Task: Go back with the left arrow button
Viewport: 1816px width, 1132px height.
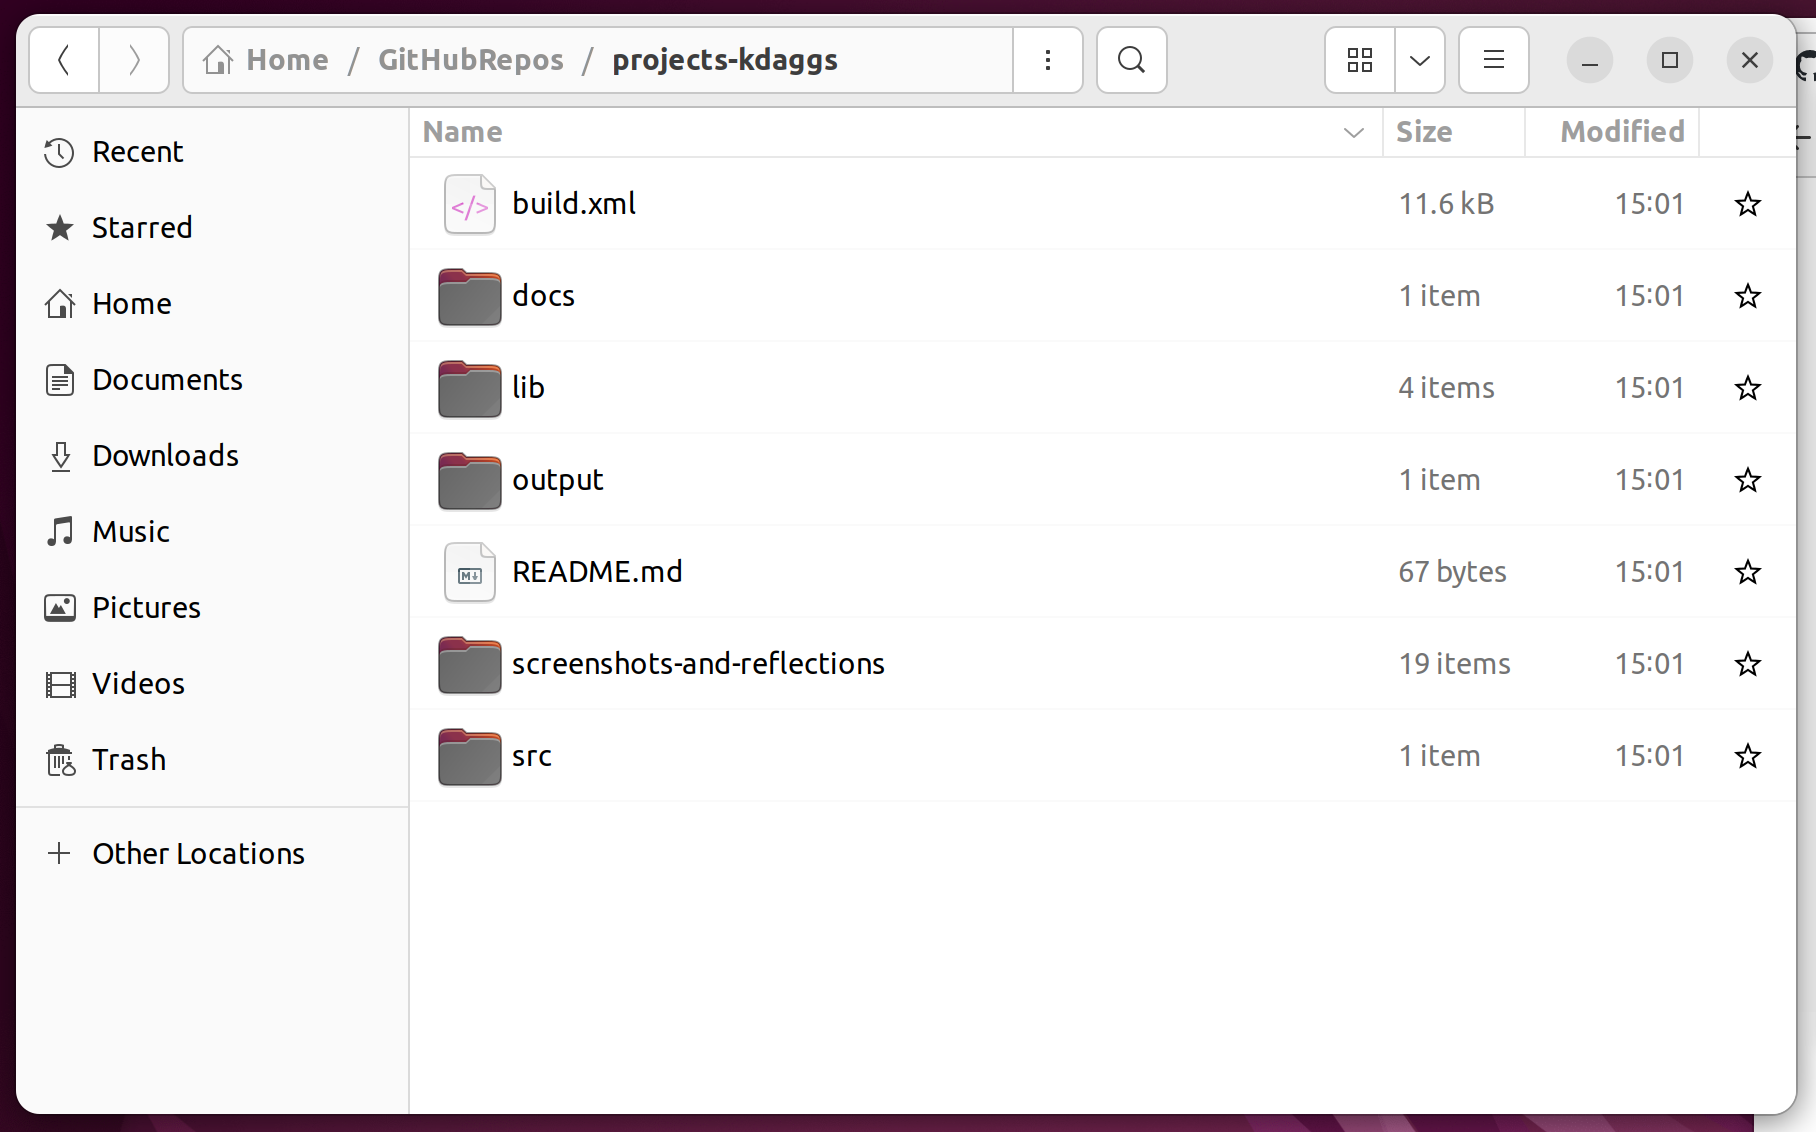Action: click(x=64, y=60)
